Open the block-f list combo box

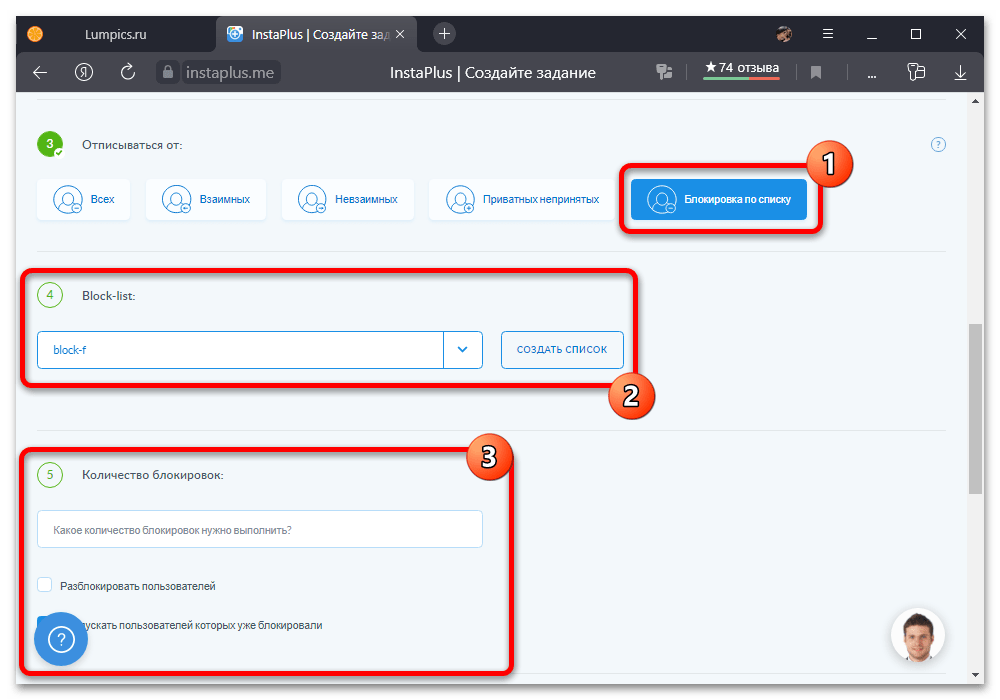(x=240, y=350)
